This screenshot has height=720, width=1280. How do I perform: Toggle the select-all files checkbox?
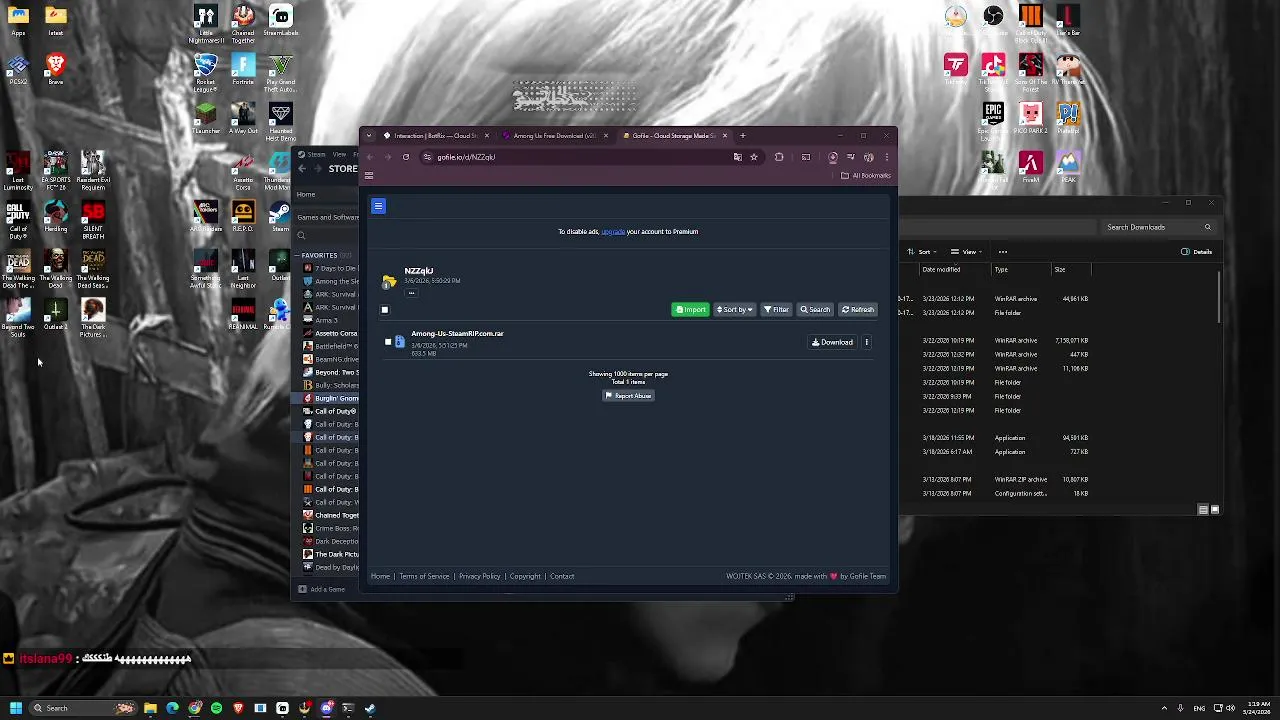[x=384, y=310]
